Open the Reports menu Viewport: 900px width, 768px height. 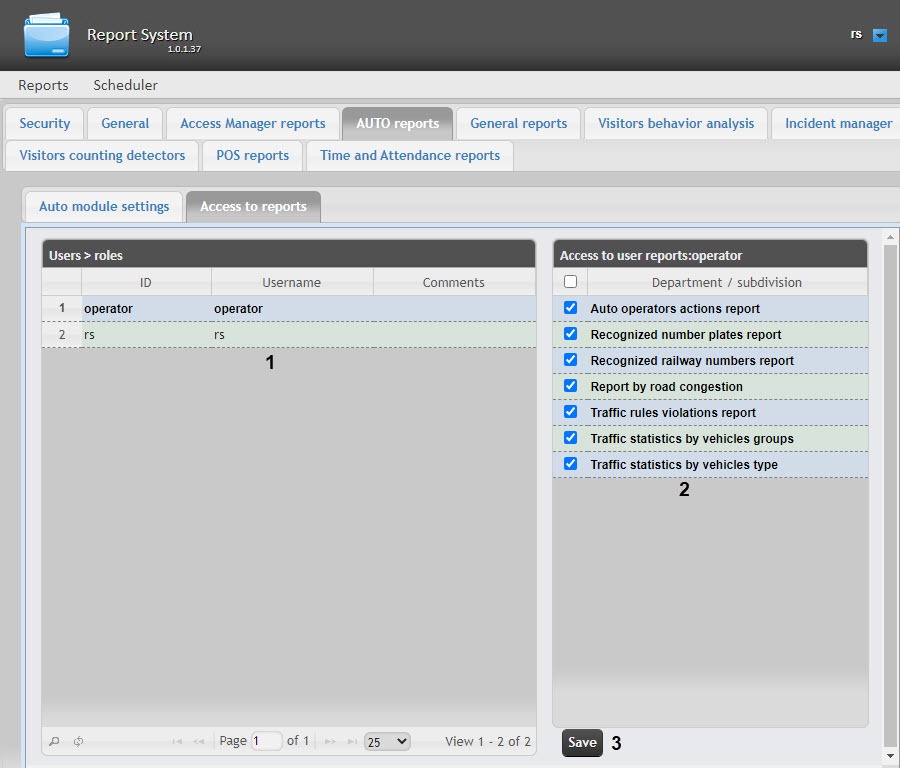(43, 85)
